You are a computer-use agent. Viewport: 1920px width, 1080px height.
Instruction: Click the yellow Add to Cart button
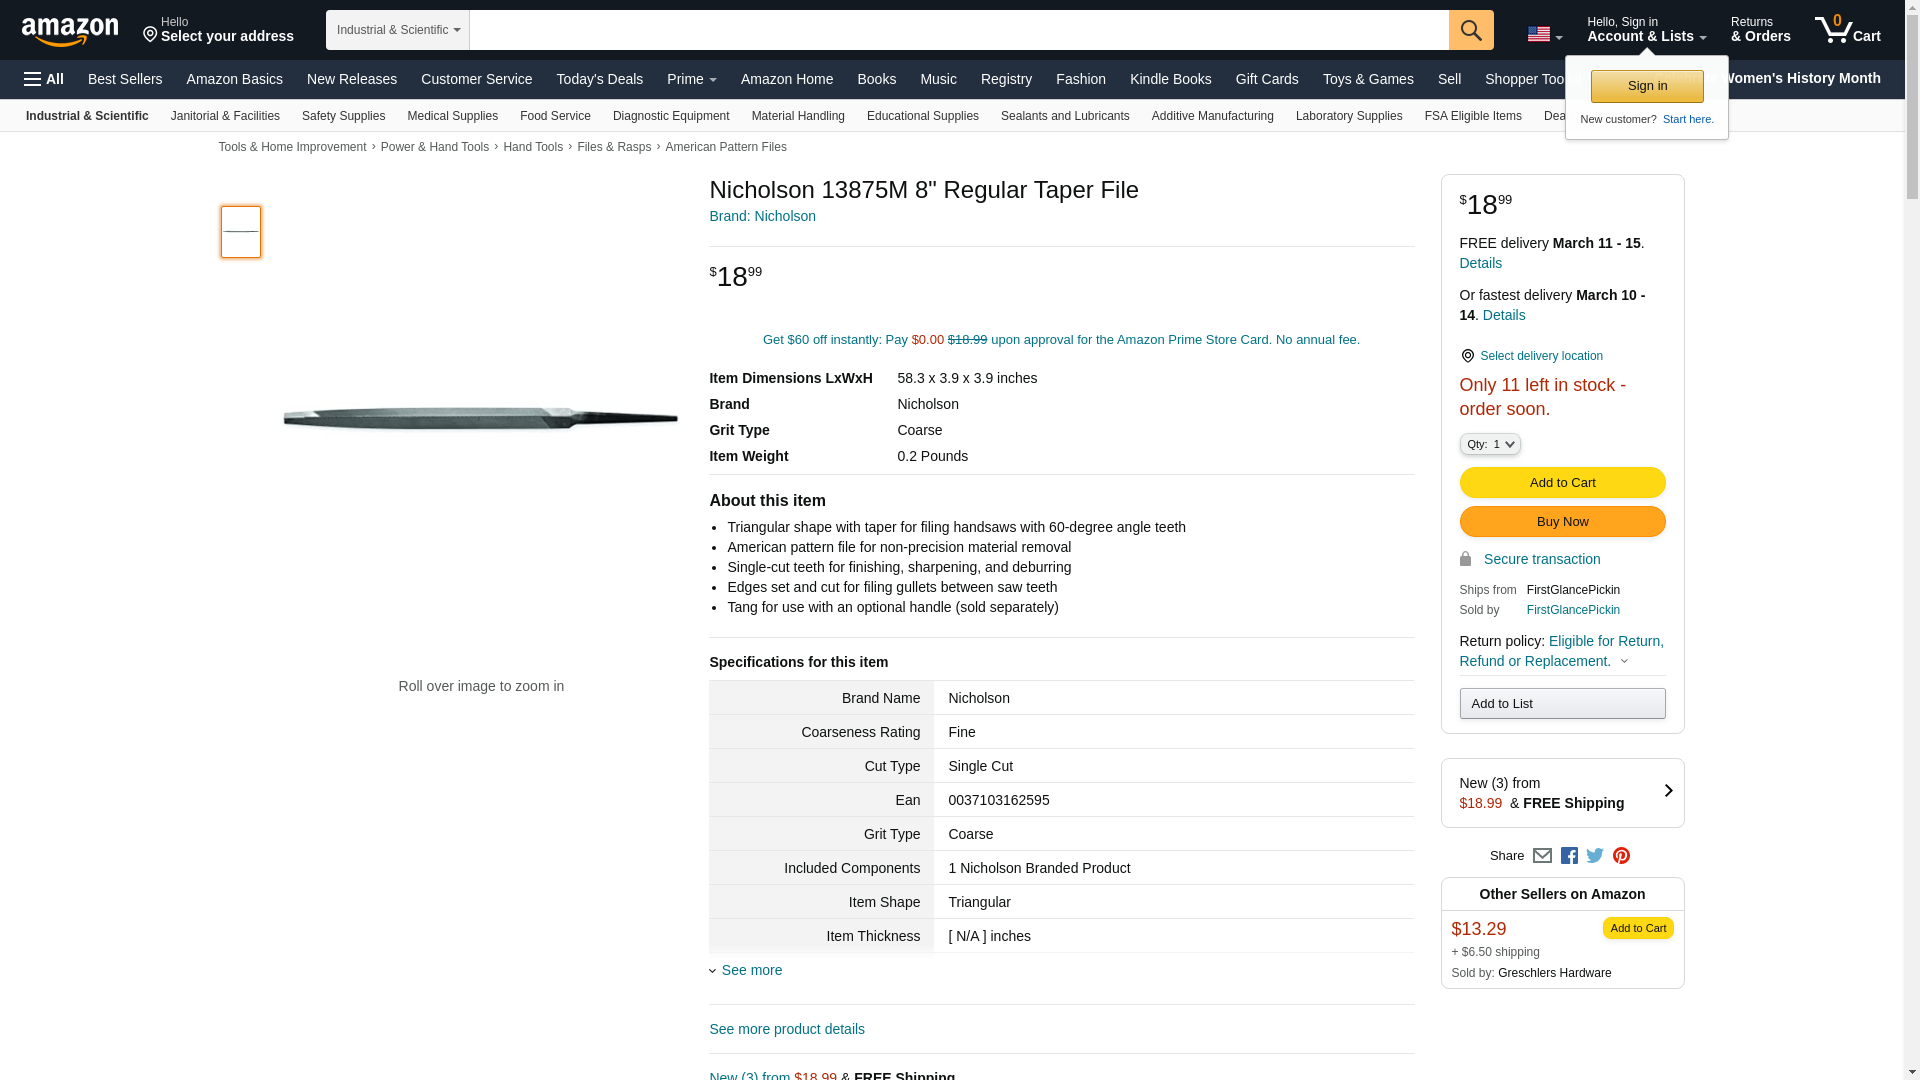[x=1561, y=482]
